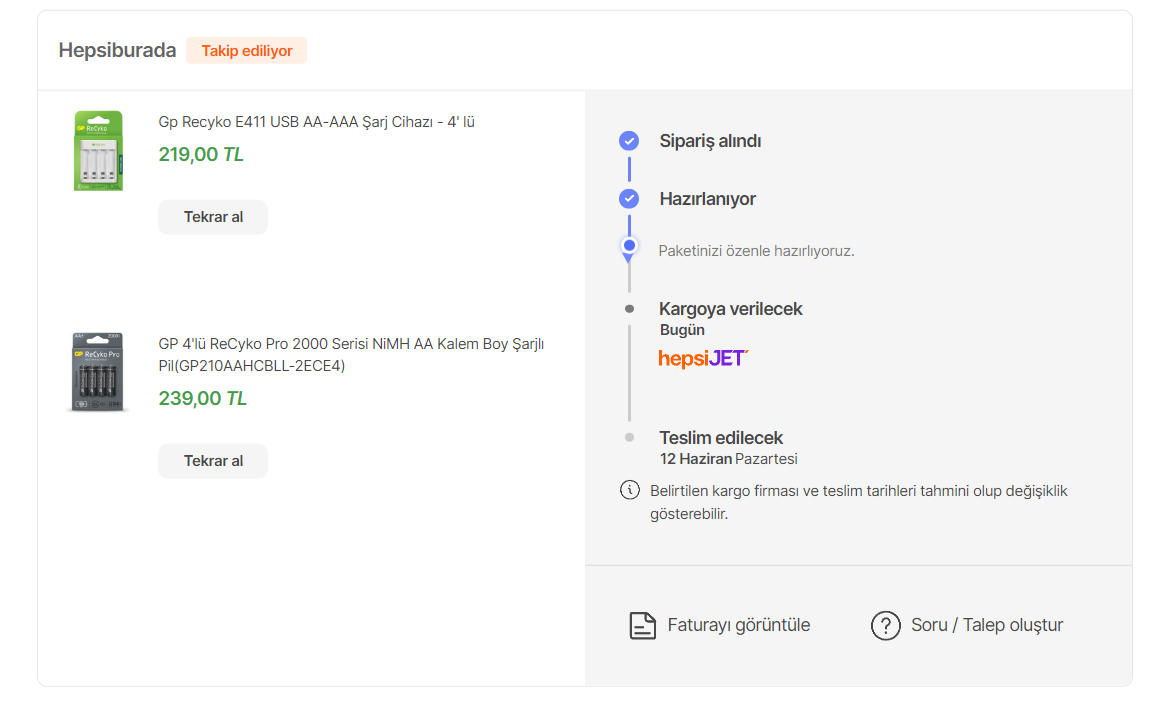The width and height of the screenshot is (1172, 709).
Task: Click the info icon beside delivery note
Action: tap(630, 490)
